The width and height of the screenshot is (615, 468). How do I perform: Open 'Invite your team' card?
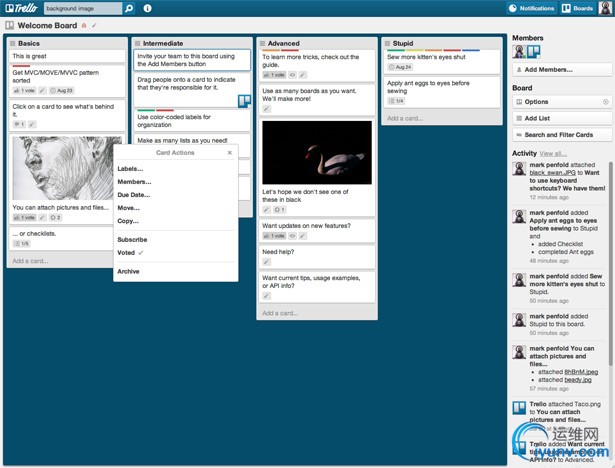192,60
